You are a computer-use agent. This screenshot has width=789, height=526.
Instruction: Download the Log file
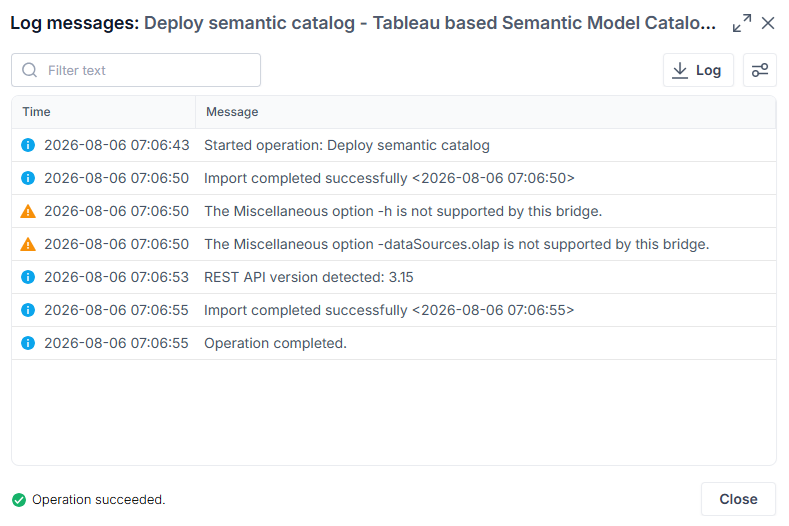pyautogui.click(x=698, y=70)
